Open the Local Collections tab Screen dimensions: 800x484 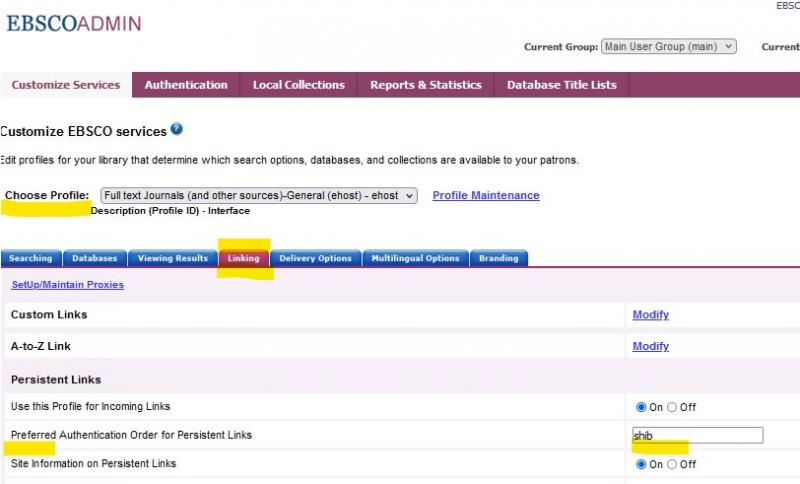[x=299, y=85]
